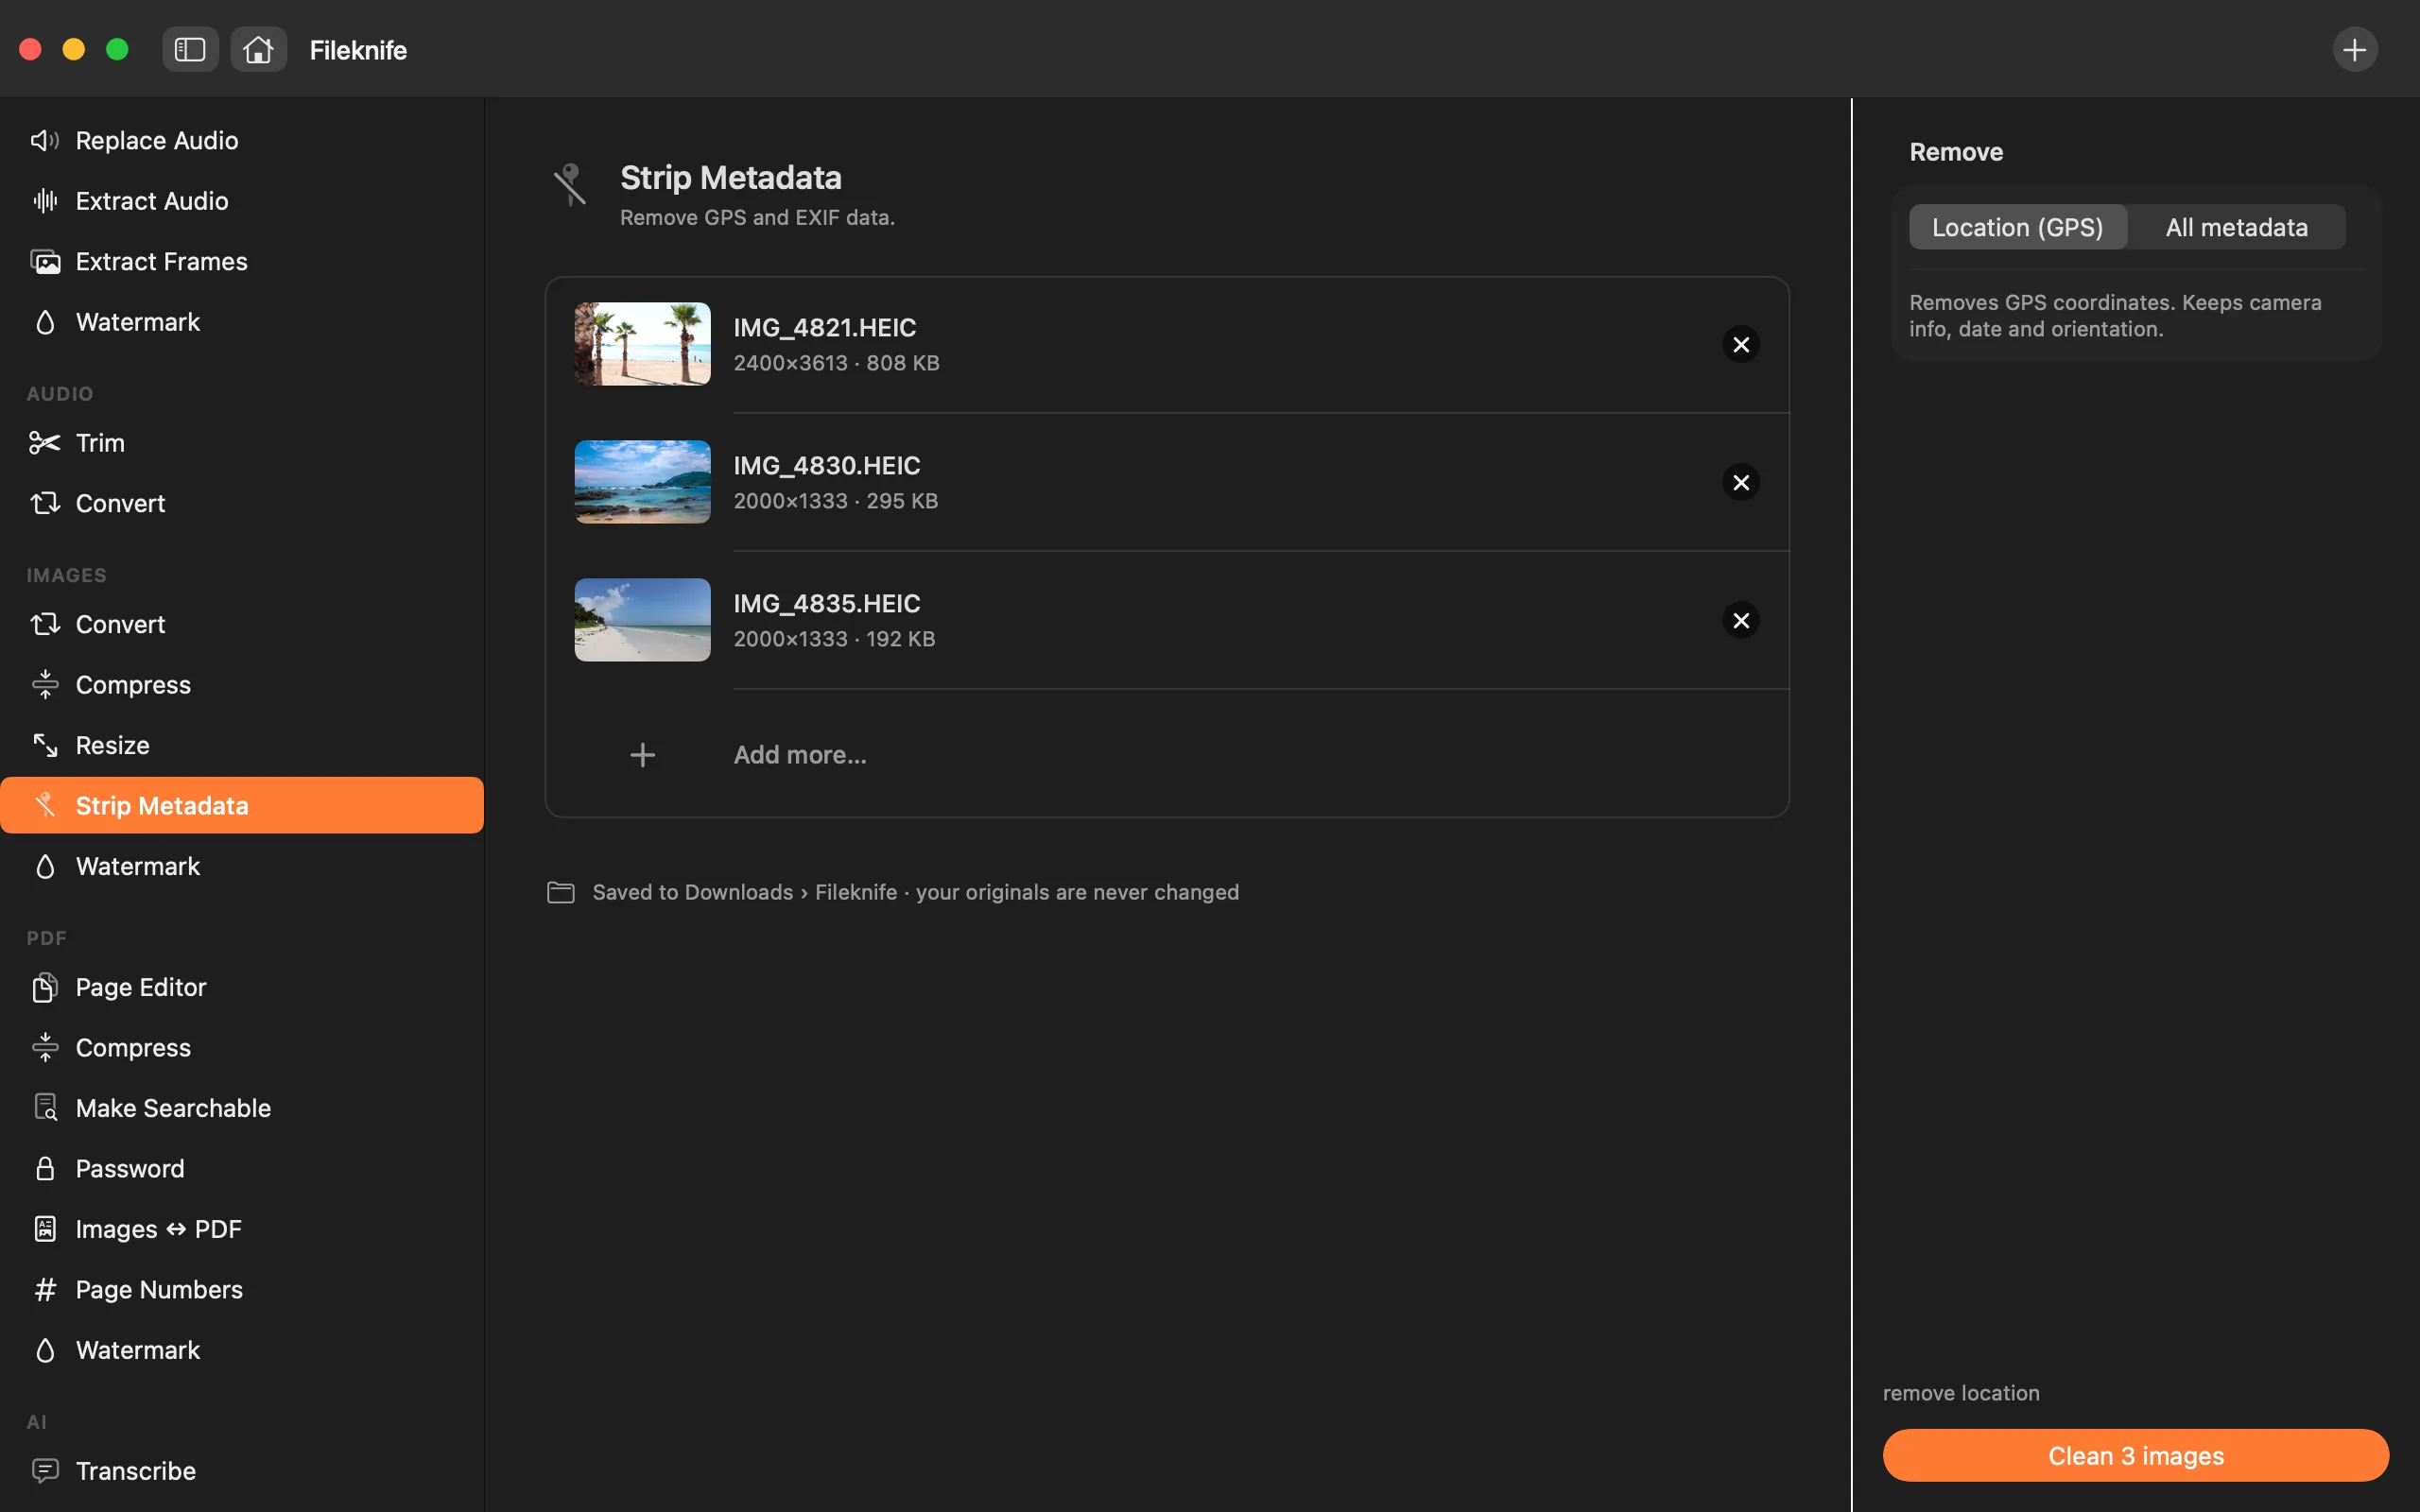Open Extract Frames tool

click(x=242, y=261)
